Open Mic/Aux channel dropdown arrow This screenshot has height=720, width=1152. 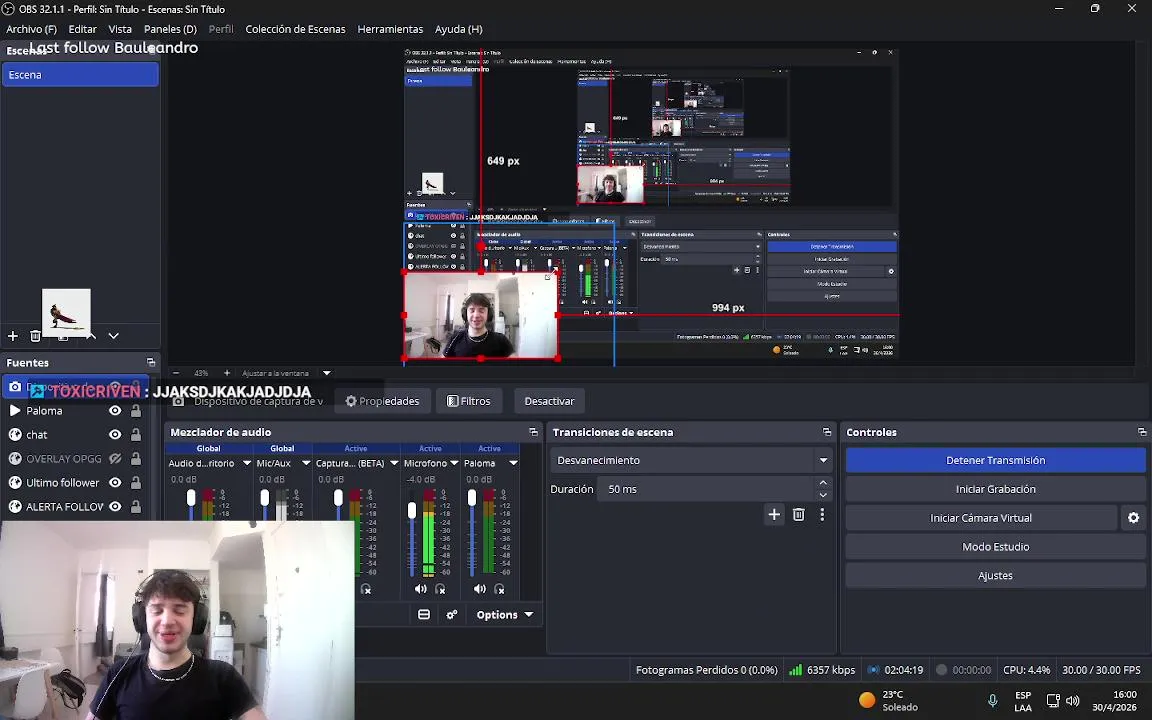(306, 463)
